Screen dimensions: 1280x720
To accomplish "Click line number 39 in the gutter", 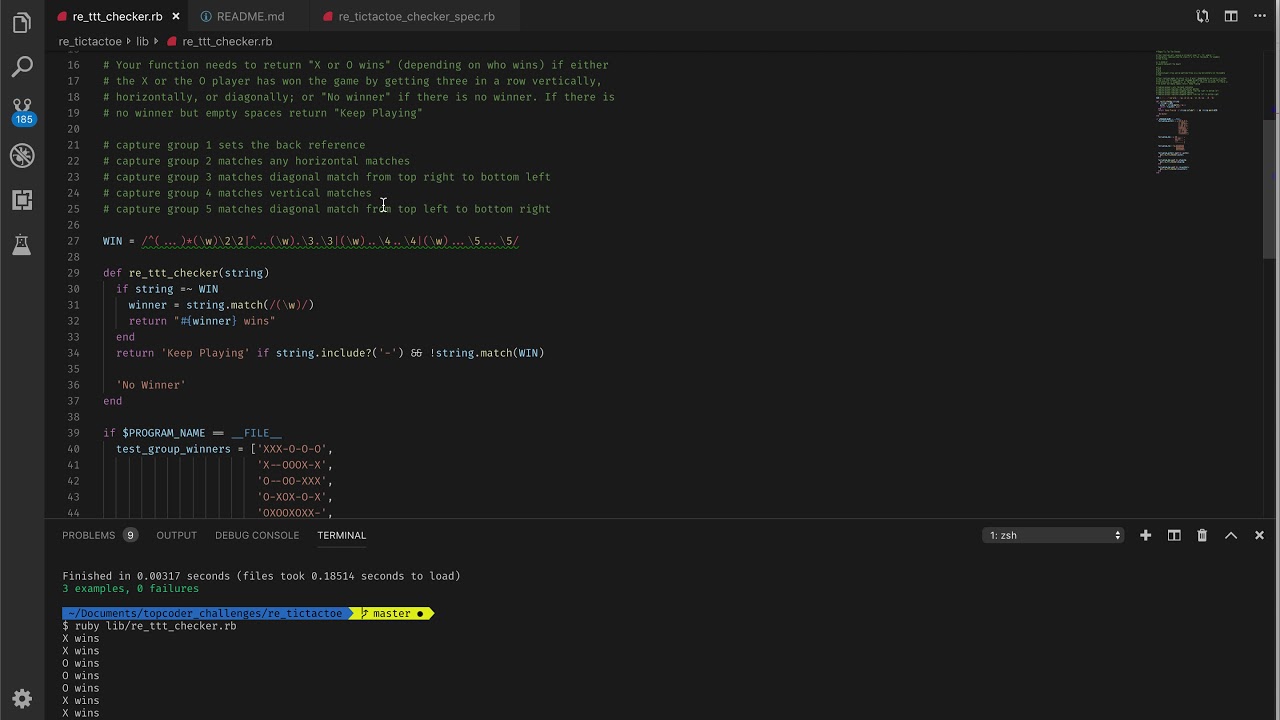I will coord(74,433).
